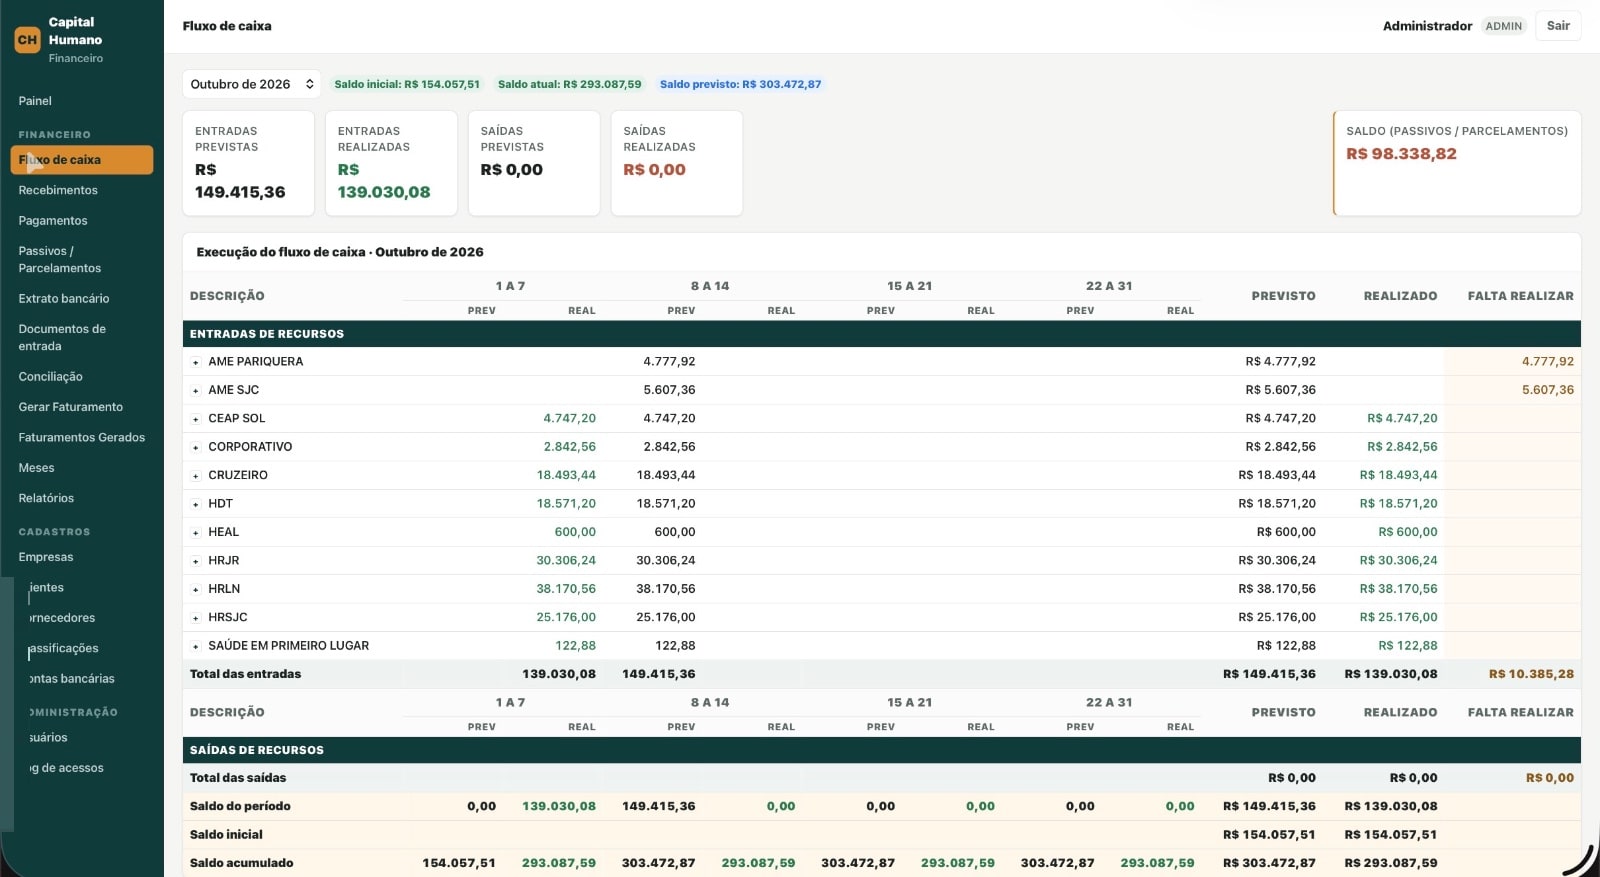The height and width of the screenshot is (877, 1600).
Task: Select Fluxo de caixa menu item
Action: coord(82,160)
